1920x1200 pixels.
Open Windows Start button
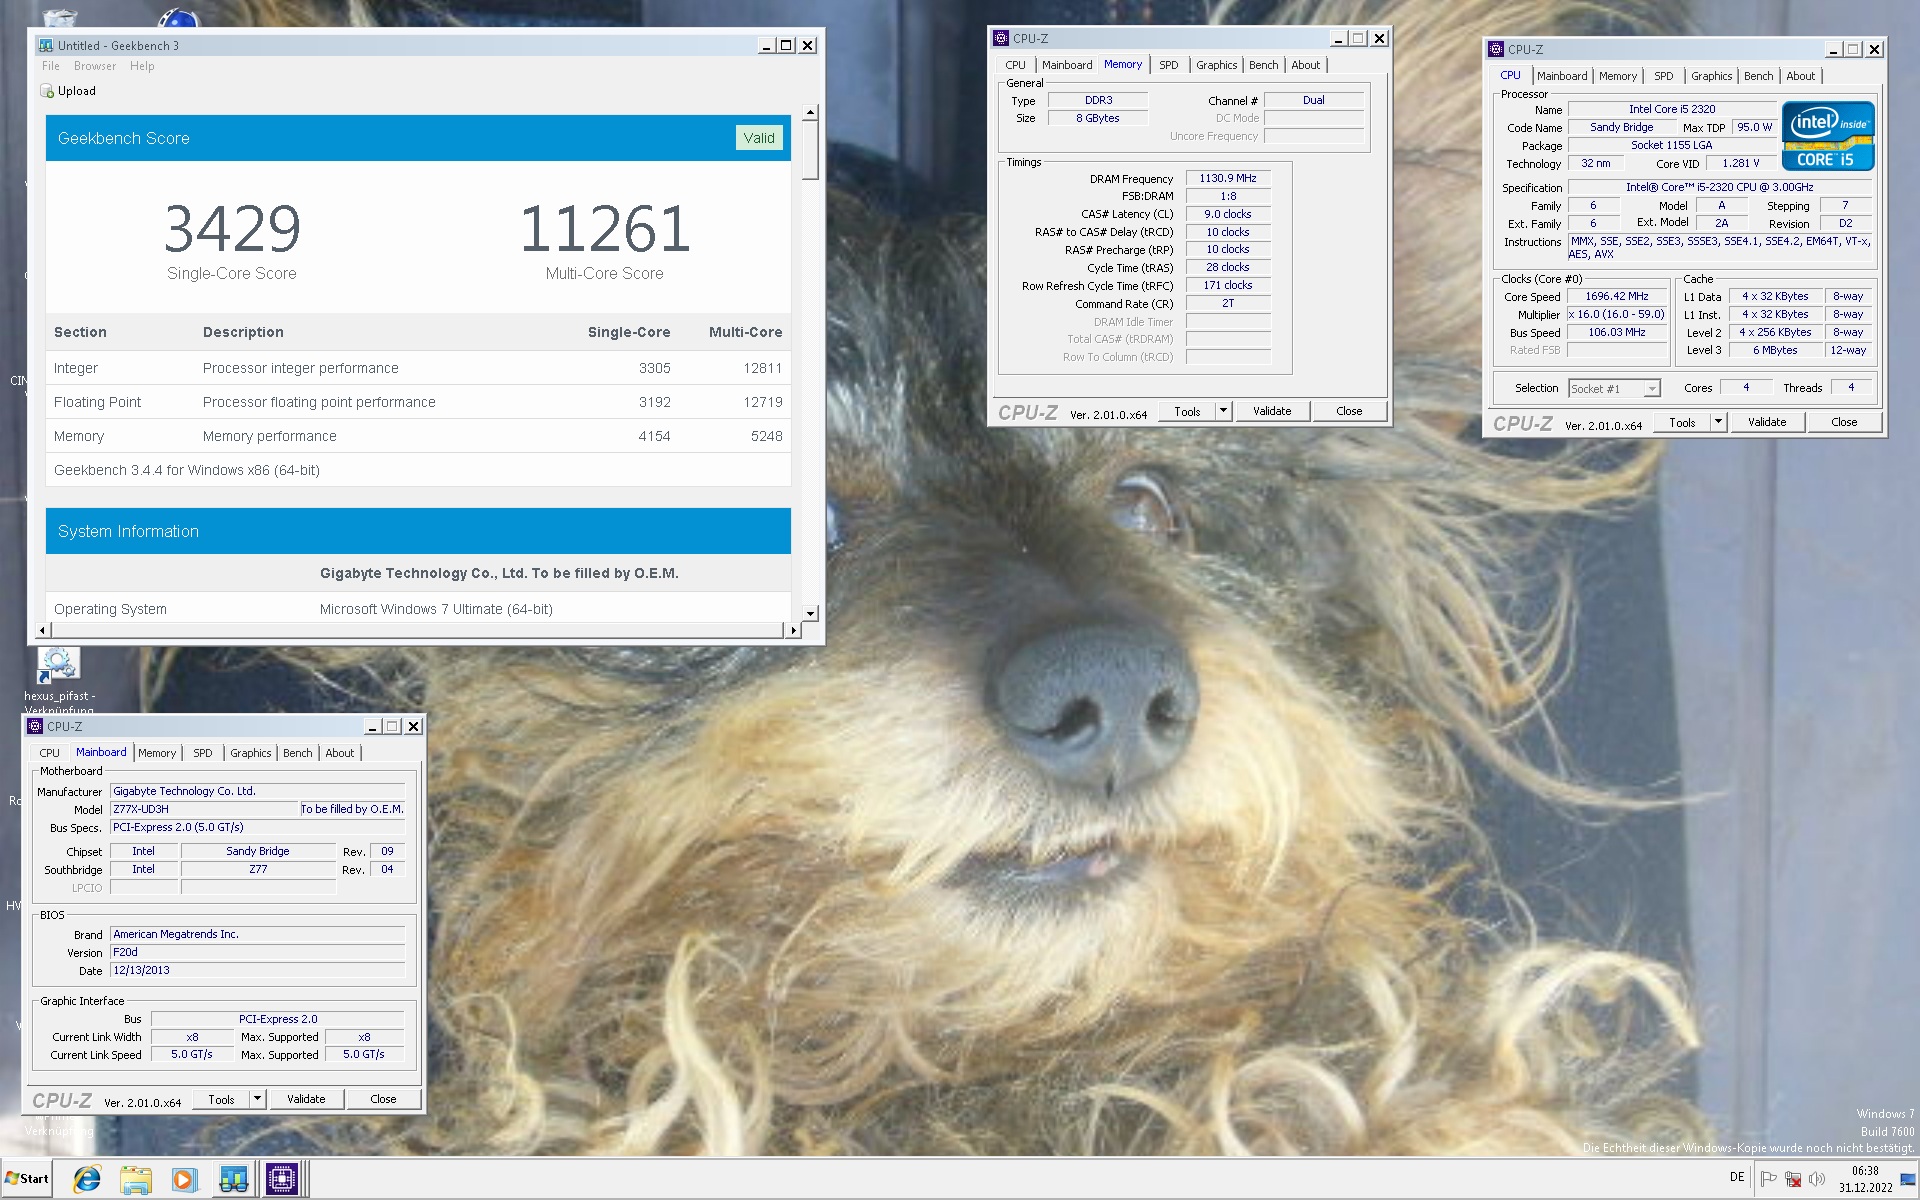[x=27, y=1179]
